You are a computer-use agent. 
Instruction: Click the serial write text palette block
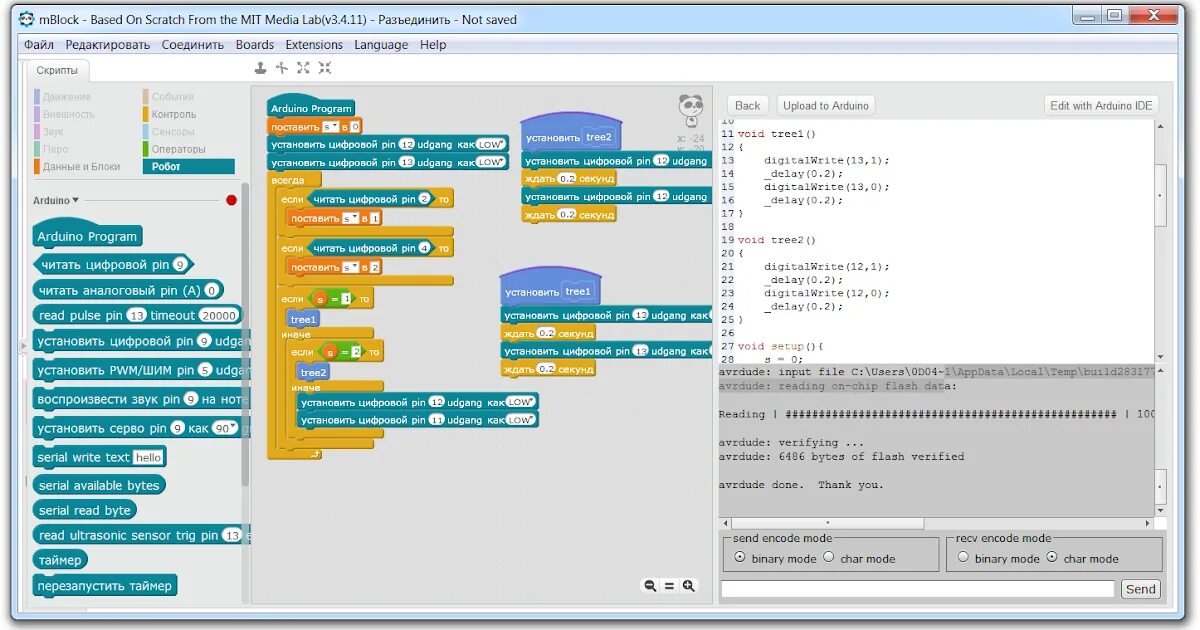click(x=99, y=457)
